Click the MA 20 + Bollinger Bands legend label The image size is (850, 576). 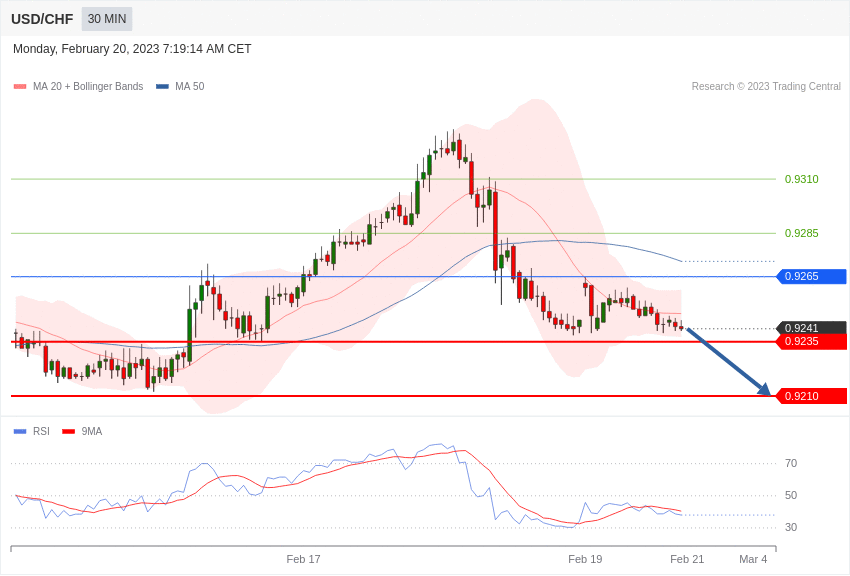point(88,86)
